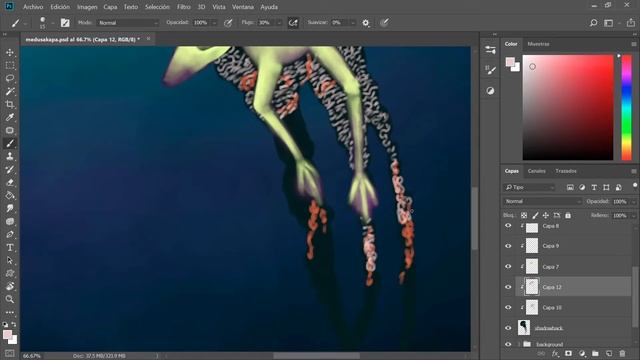The width and height of the screenshot is (640, 360).
Task: Open the Share icon
Action: point(631,23)
